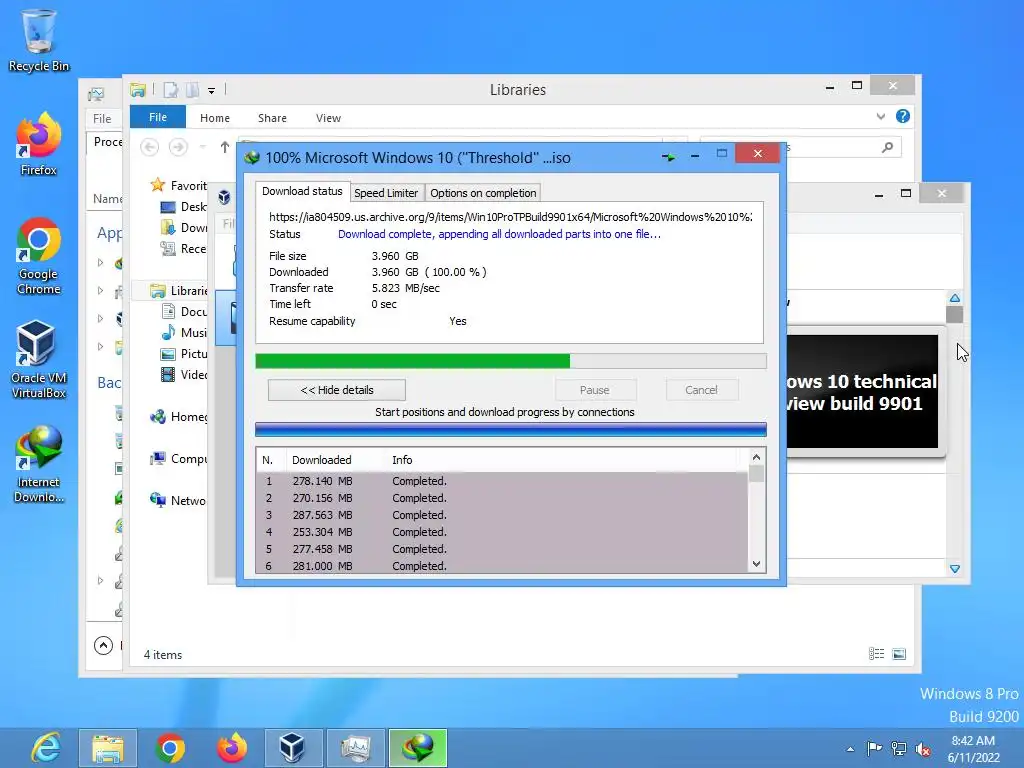Viewport: 1024px width, 768px height.
Task: Open the View ribbon tab in Libraries
Action: click(x=328, y=118)
